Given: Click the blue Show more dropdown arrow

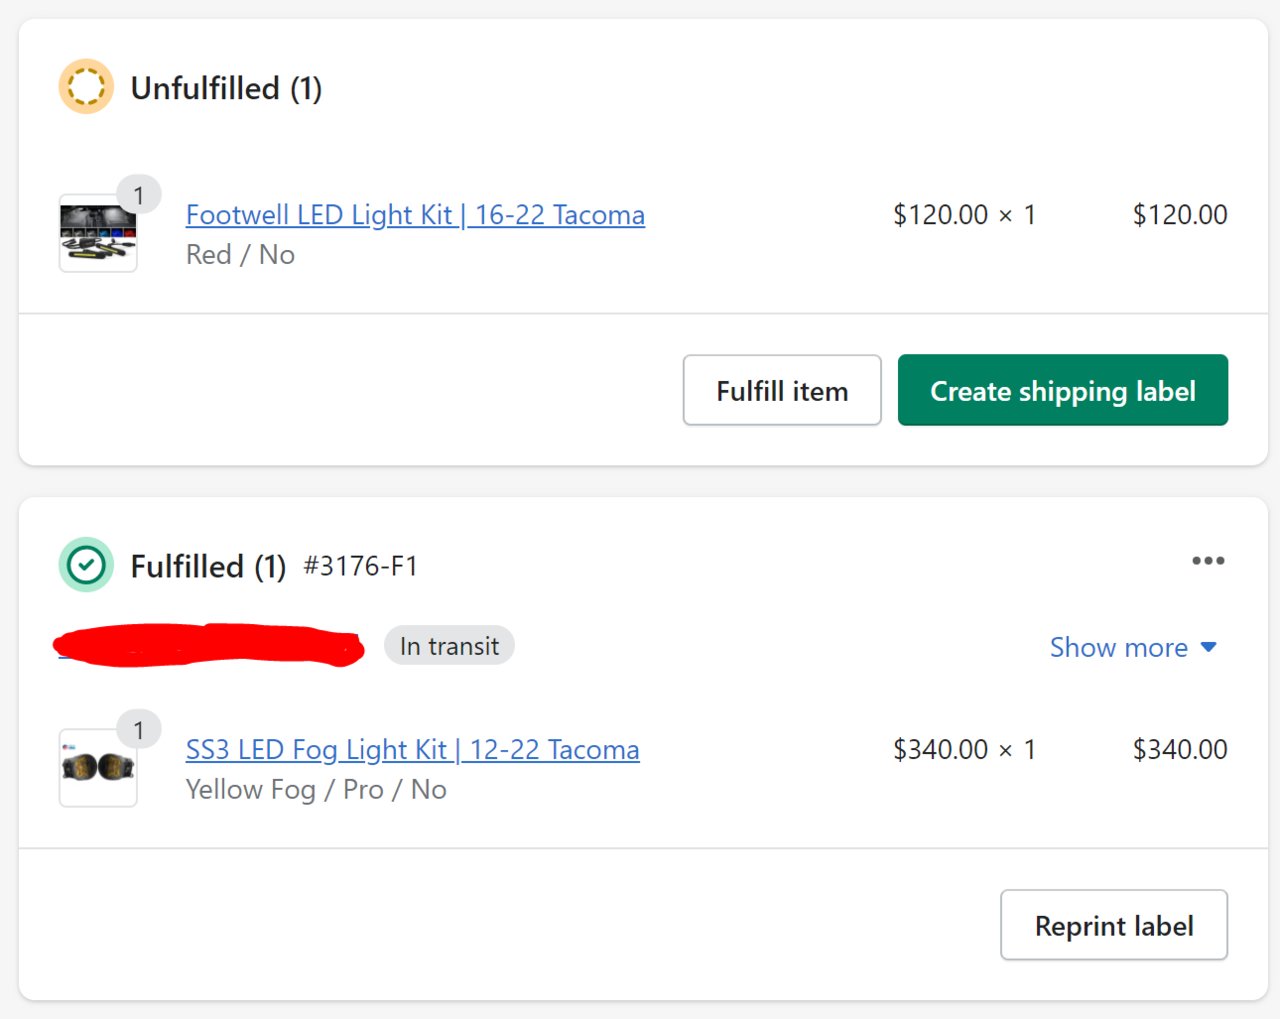Looking at the screenshot, I should point(1208,647).
